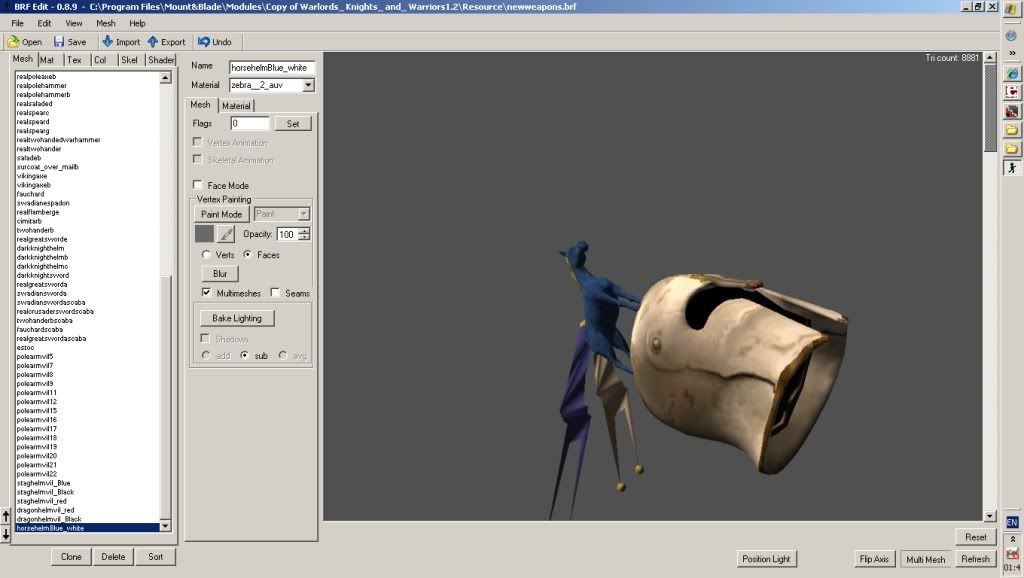Click the Position Light button
Image resolution: width=1024 pixels, height=578 pixels.
pyautogui.click(x=766, y=559)
